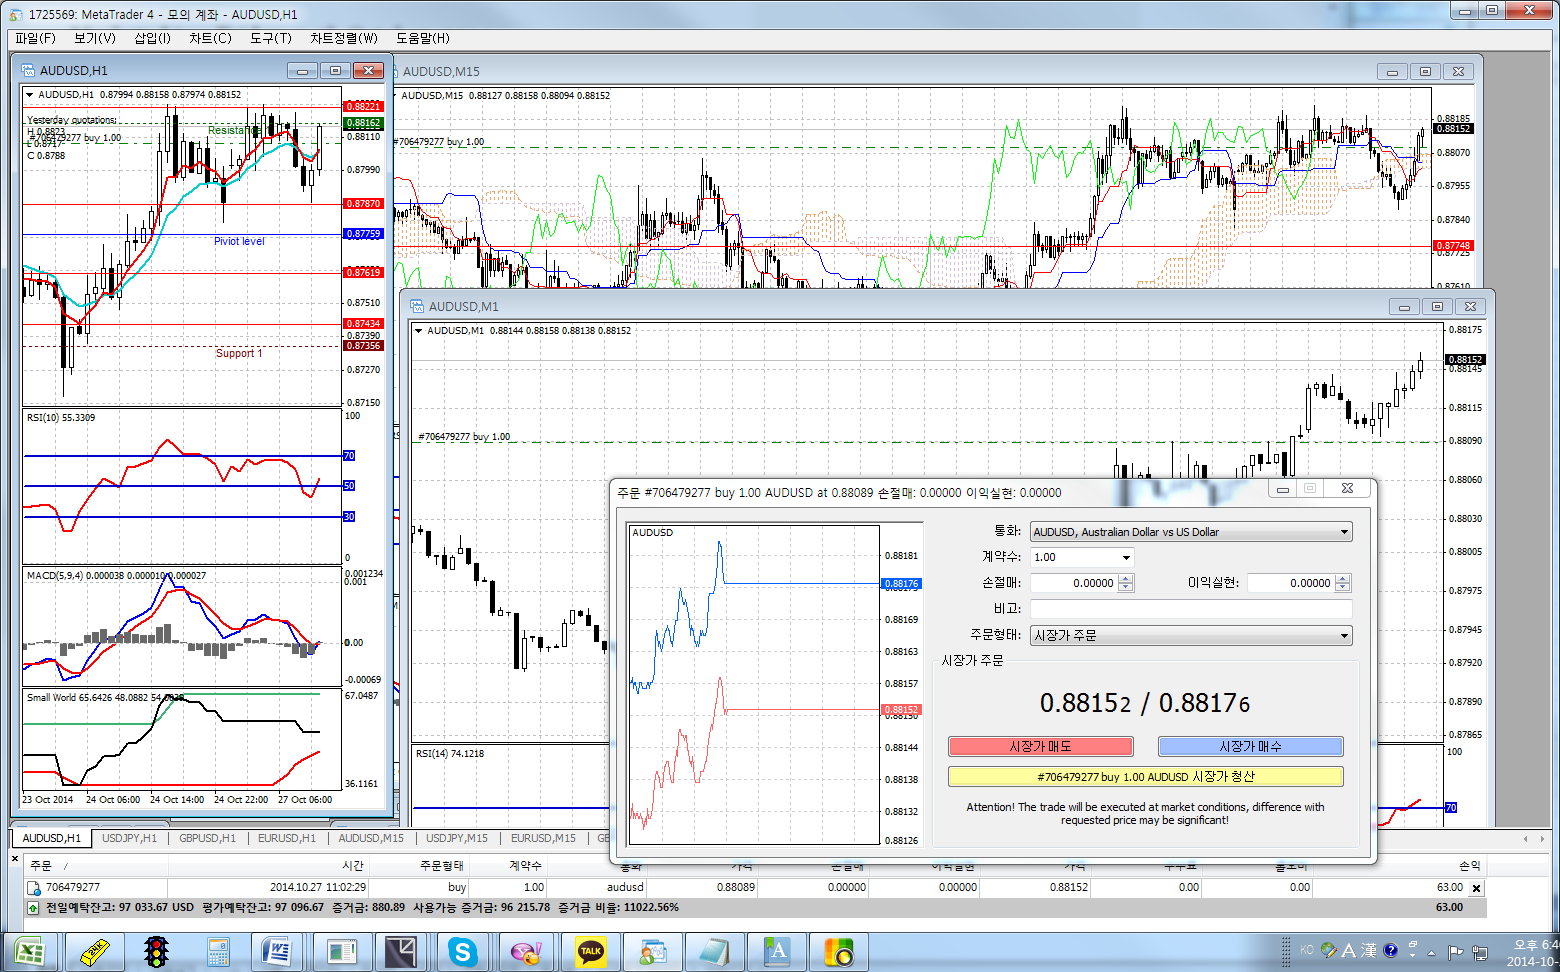Open Skype from the taskbar
Image resolution: width=1560 pixels, height=972 pixels.
pyautogui.click(x=462, y=952)
